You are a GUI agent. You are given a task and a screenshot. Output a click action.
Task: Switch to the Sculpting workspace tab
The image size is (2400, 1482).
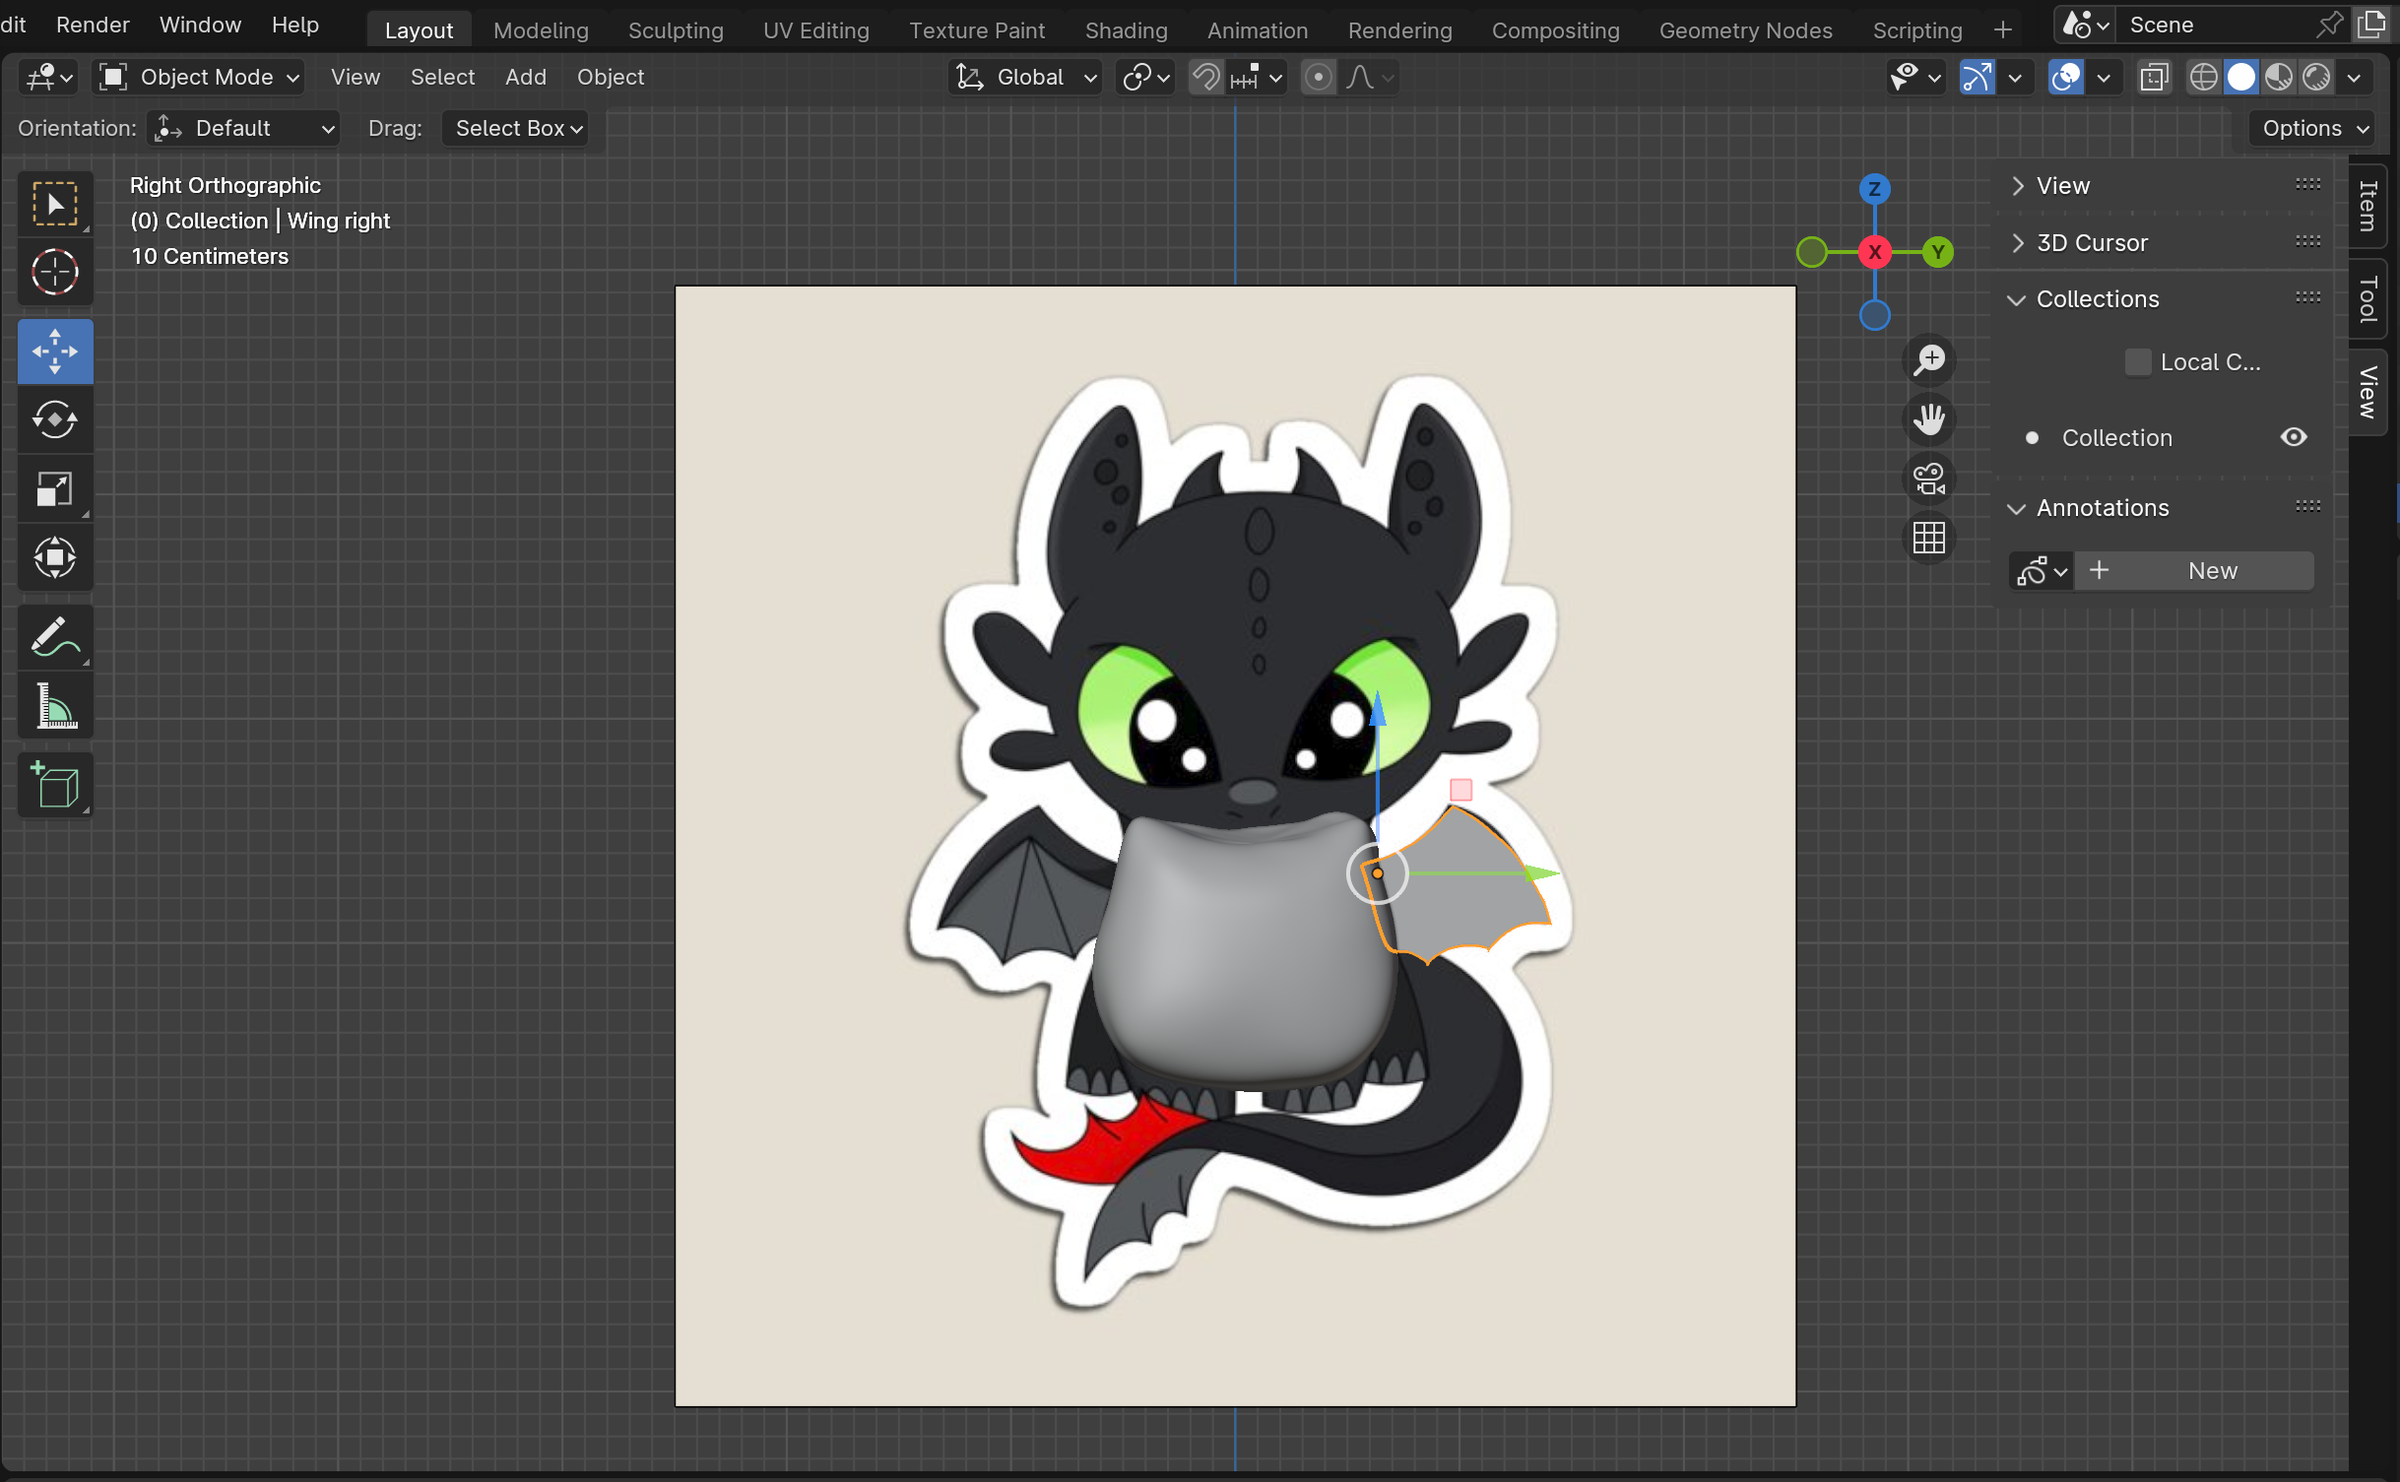(x=676, y=30)
